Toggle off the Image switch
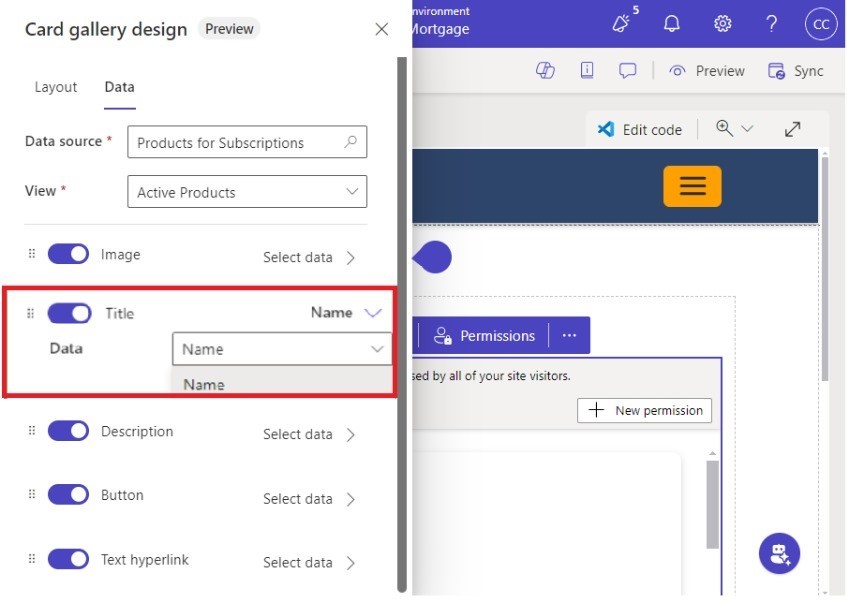The image size is (847, 602). pyautogui.click(x=68, y=255)
